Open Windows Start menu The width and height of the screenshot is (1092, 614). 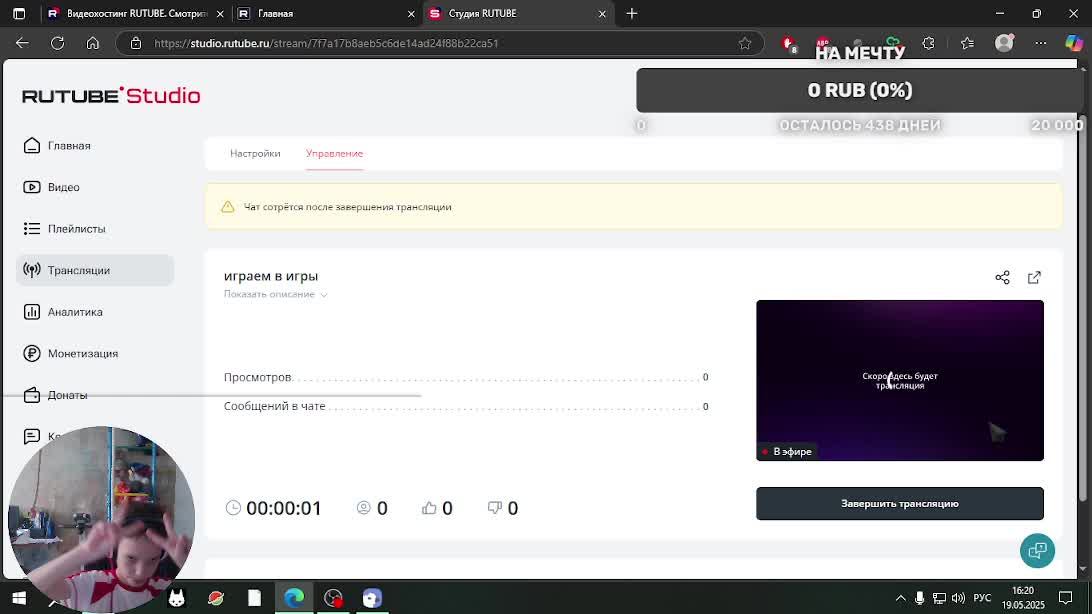point(19,598)
